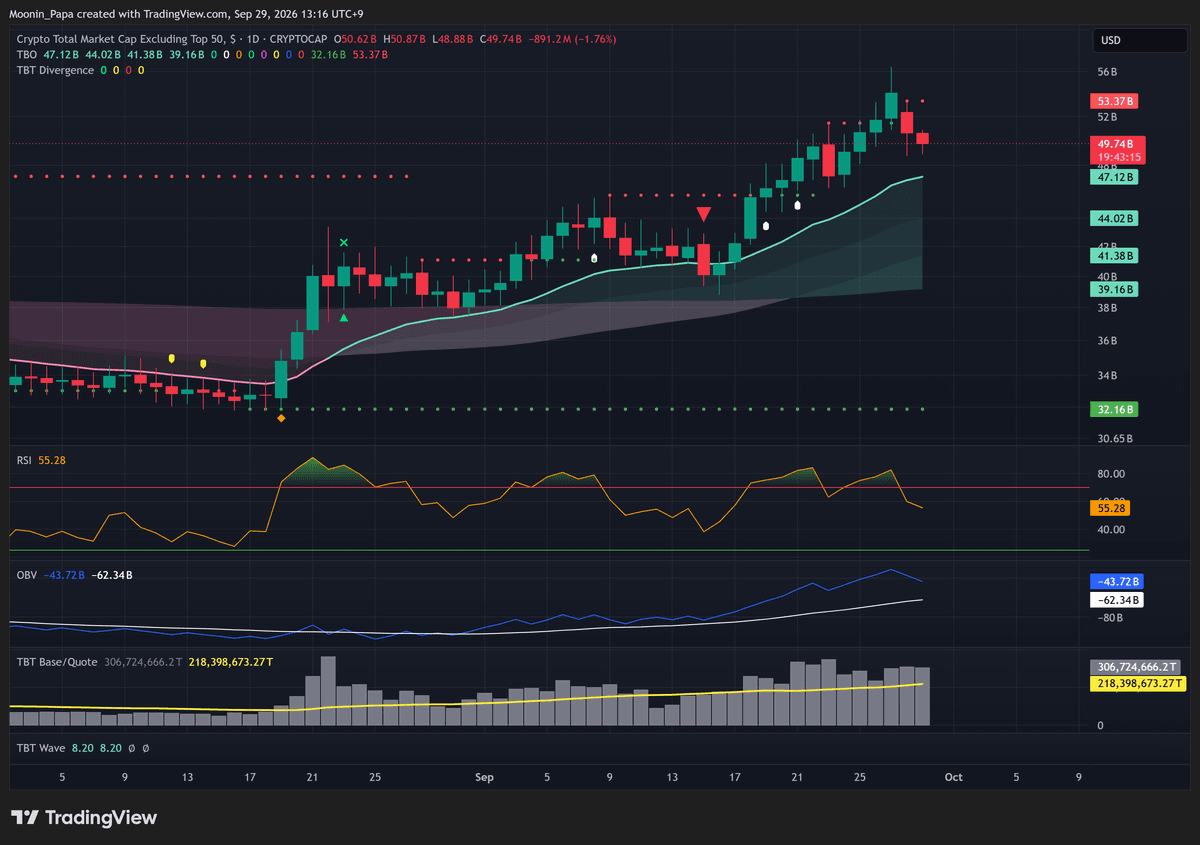The height and width of the screenshot is (845, 1200).
Task: Click the 56B price axis tick
Action: point(1107,73)
